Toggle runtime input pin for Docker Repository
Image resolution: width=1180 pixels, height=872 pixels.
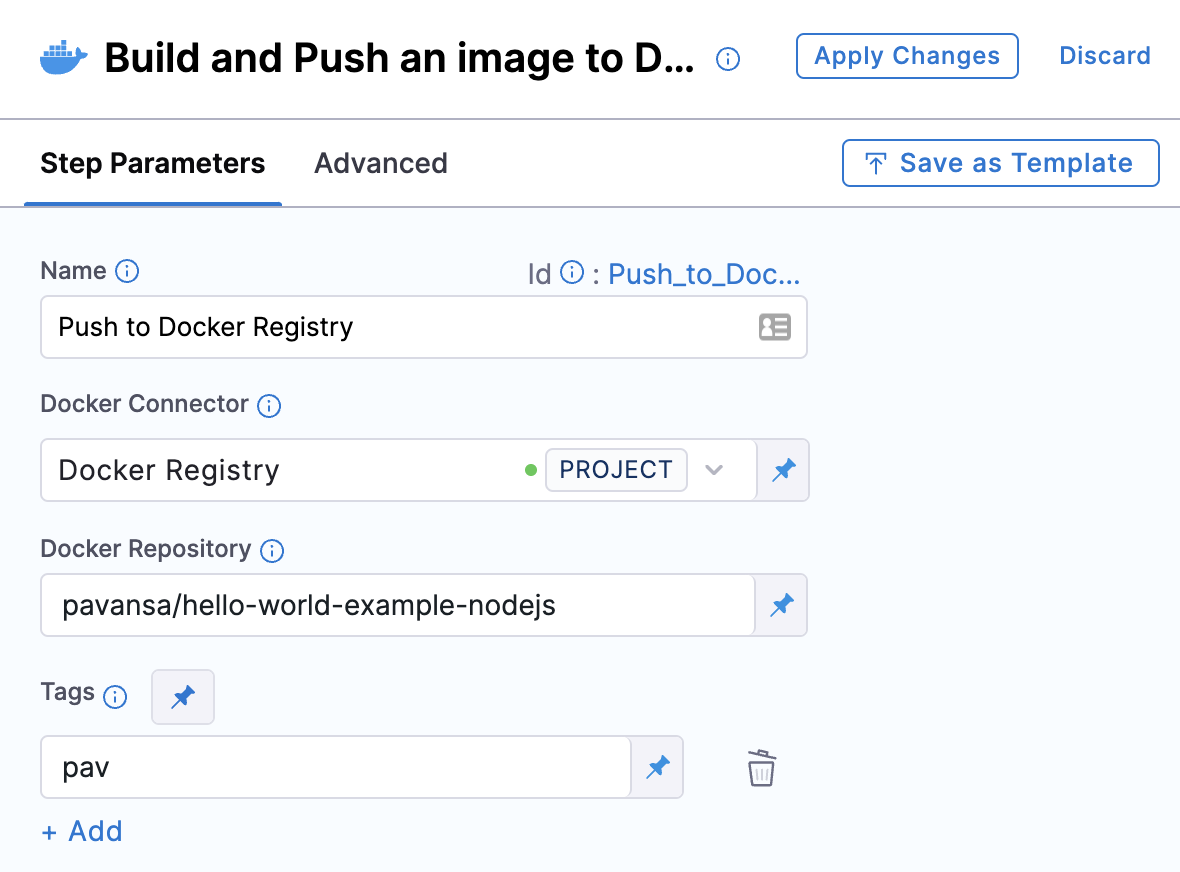[x=781, y=605]
